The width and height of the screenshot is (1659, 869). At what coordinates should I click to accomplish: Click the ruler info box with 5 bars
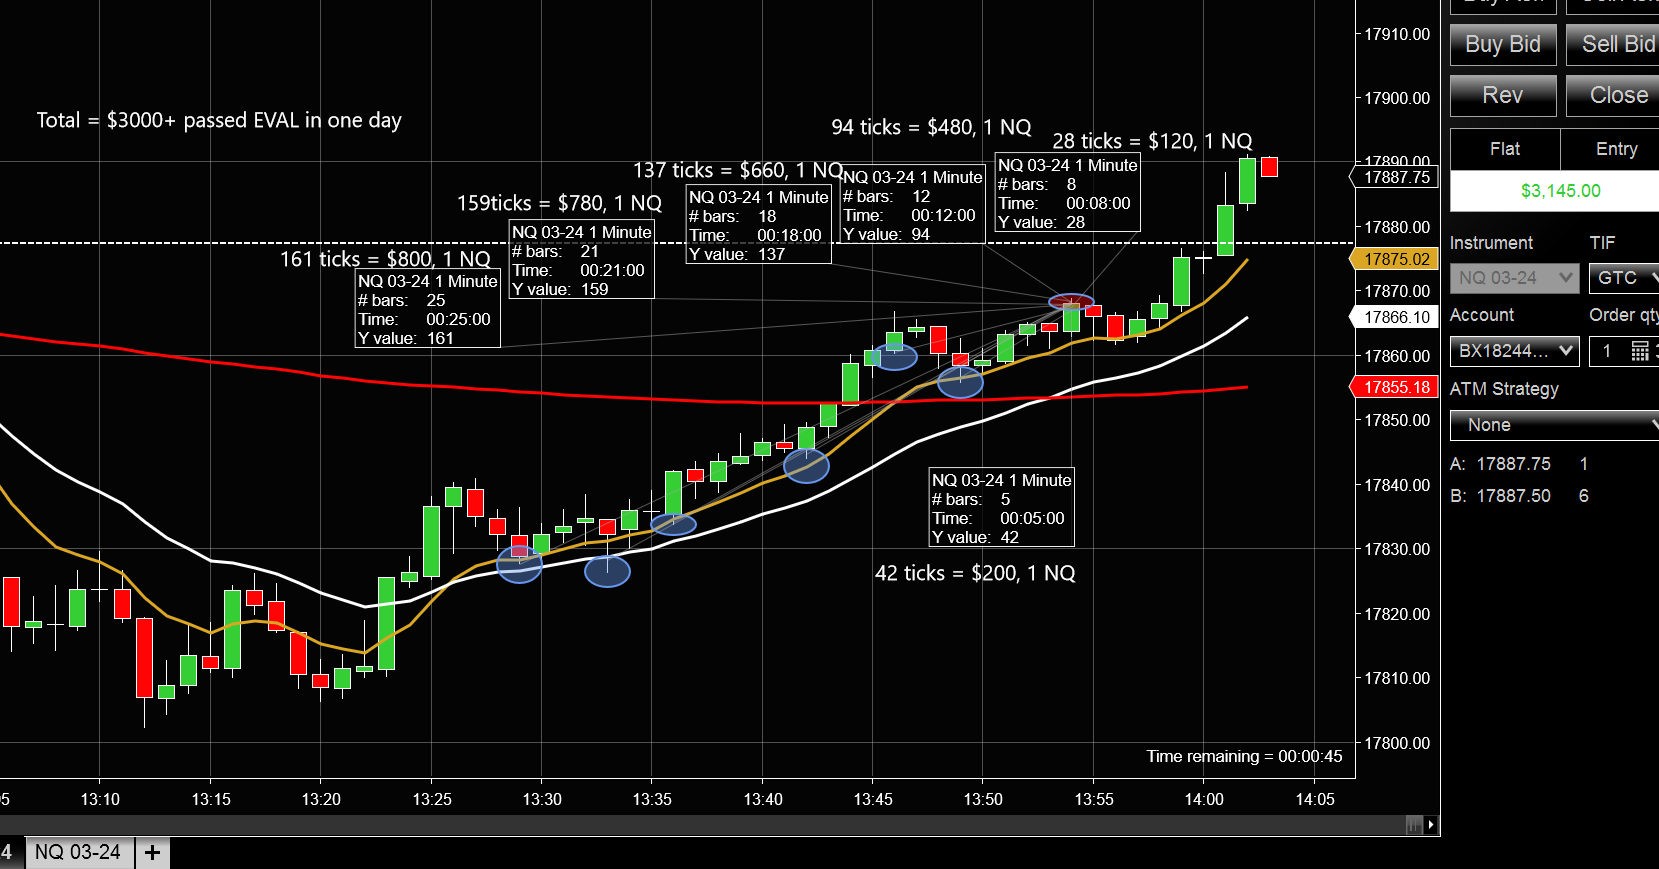1002,508
